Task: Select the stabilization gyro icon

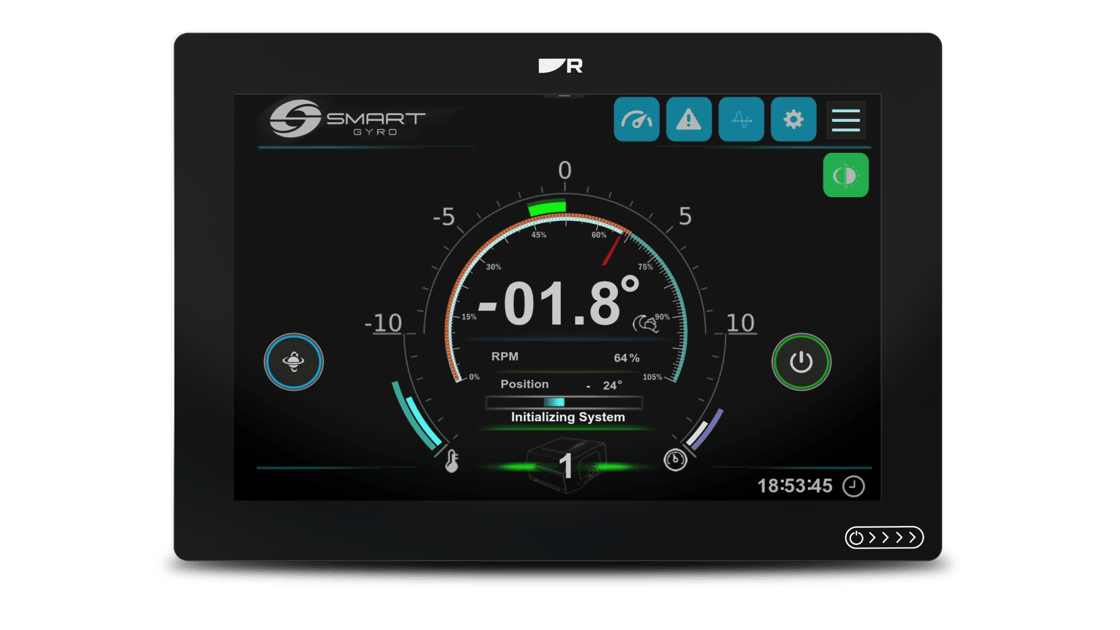Action: [292, 362]
